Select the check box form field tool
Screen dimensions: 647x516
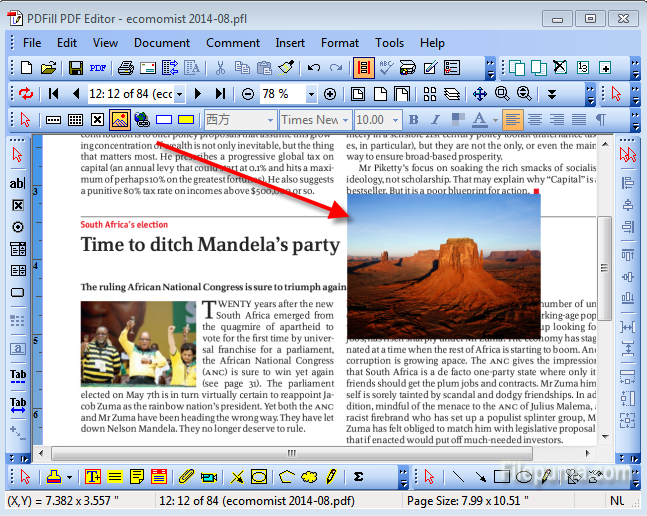click(x=17, y=205)
